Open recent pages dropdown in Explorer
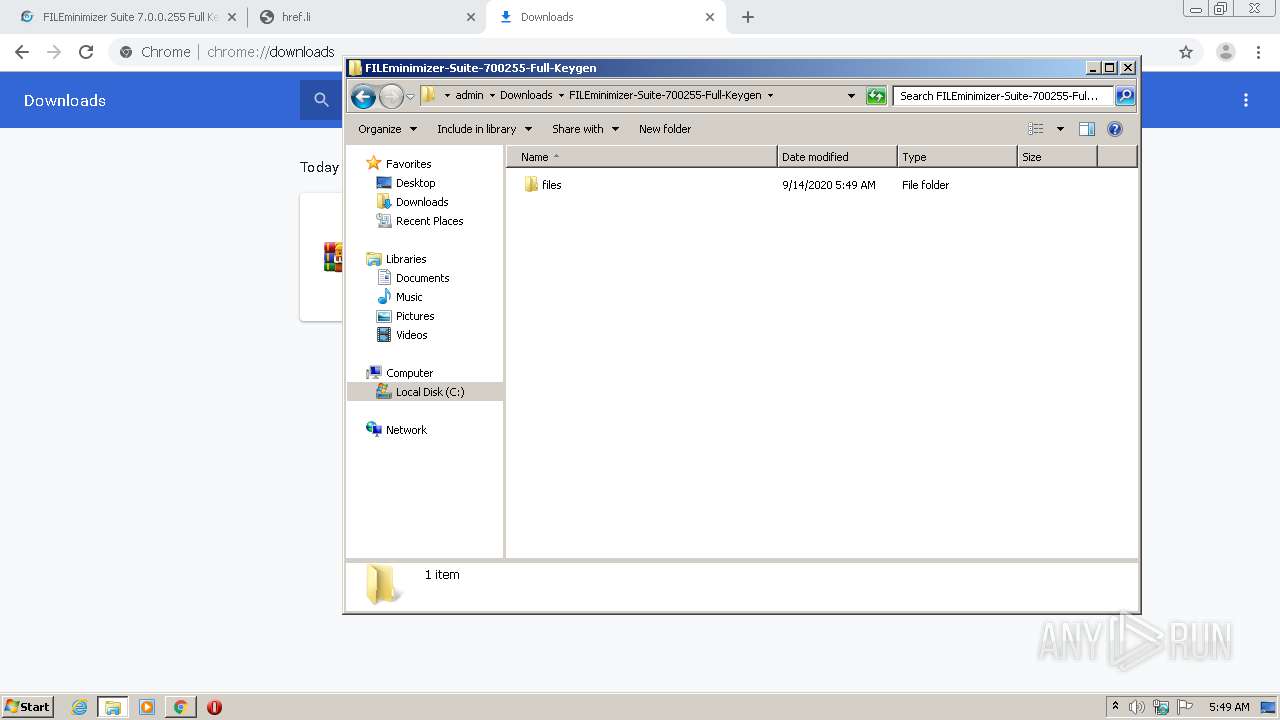 pos(410,96)
